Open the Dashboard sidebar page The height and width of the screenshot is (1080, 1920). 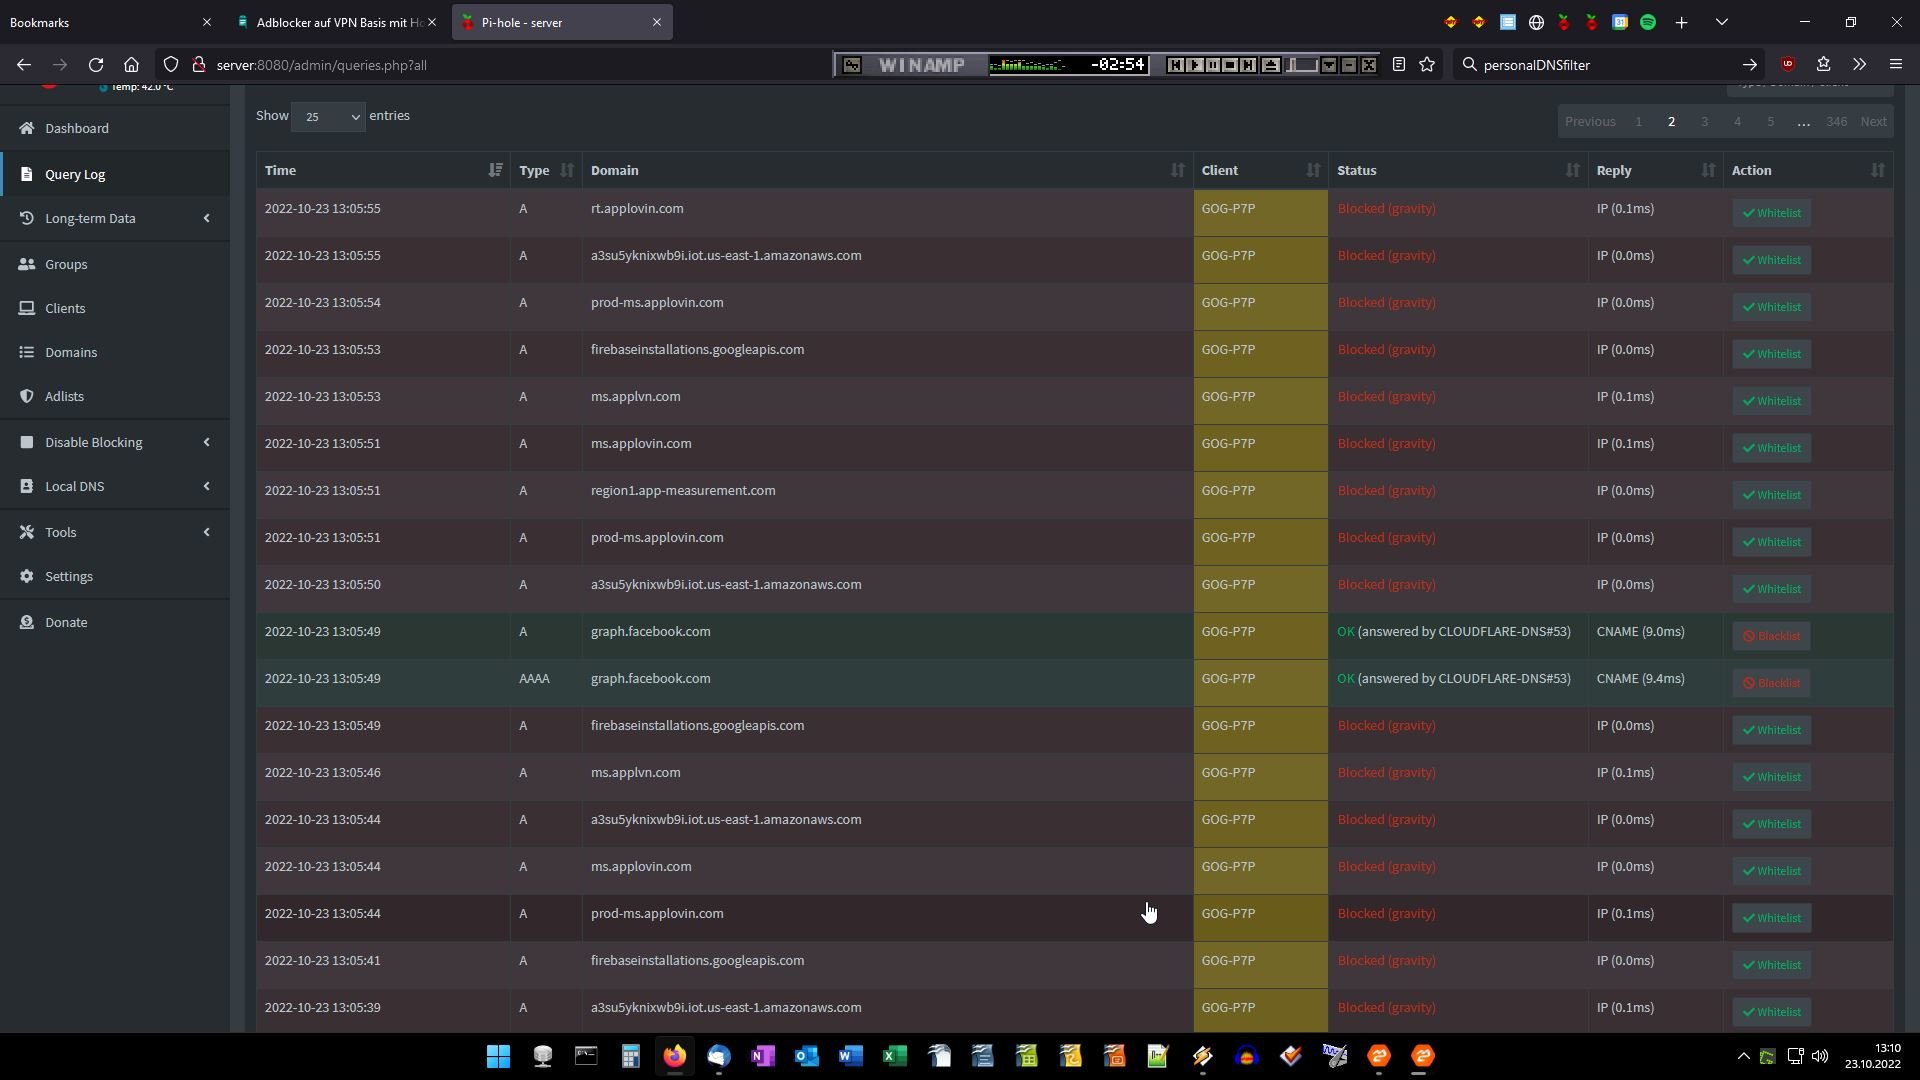click(x=76, y=128)
